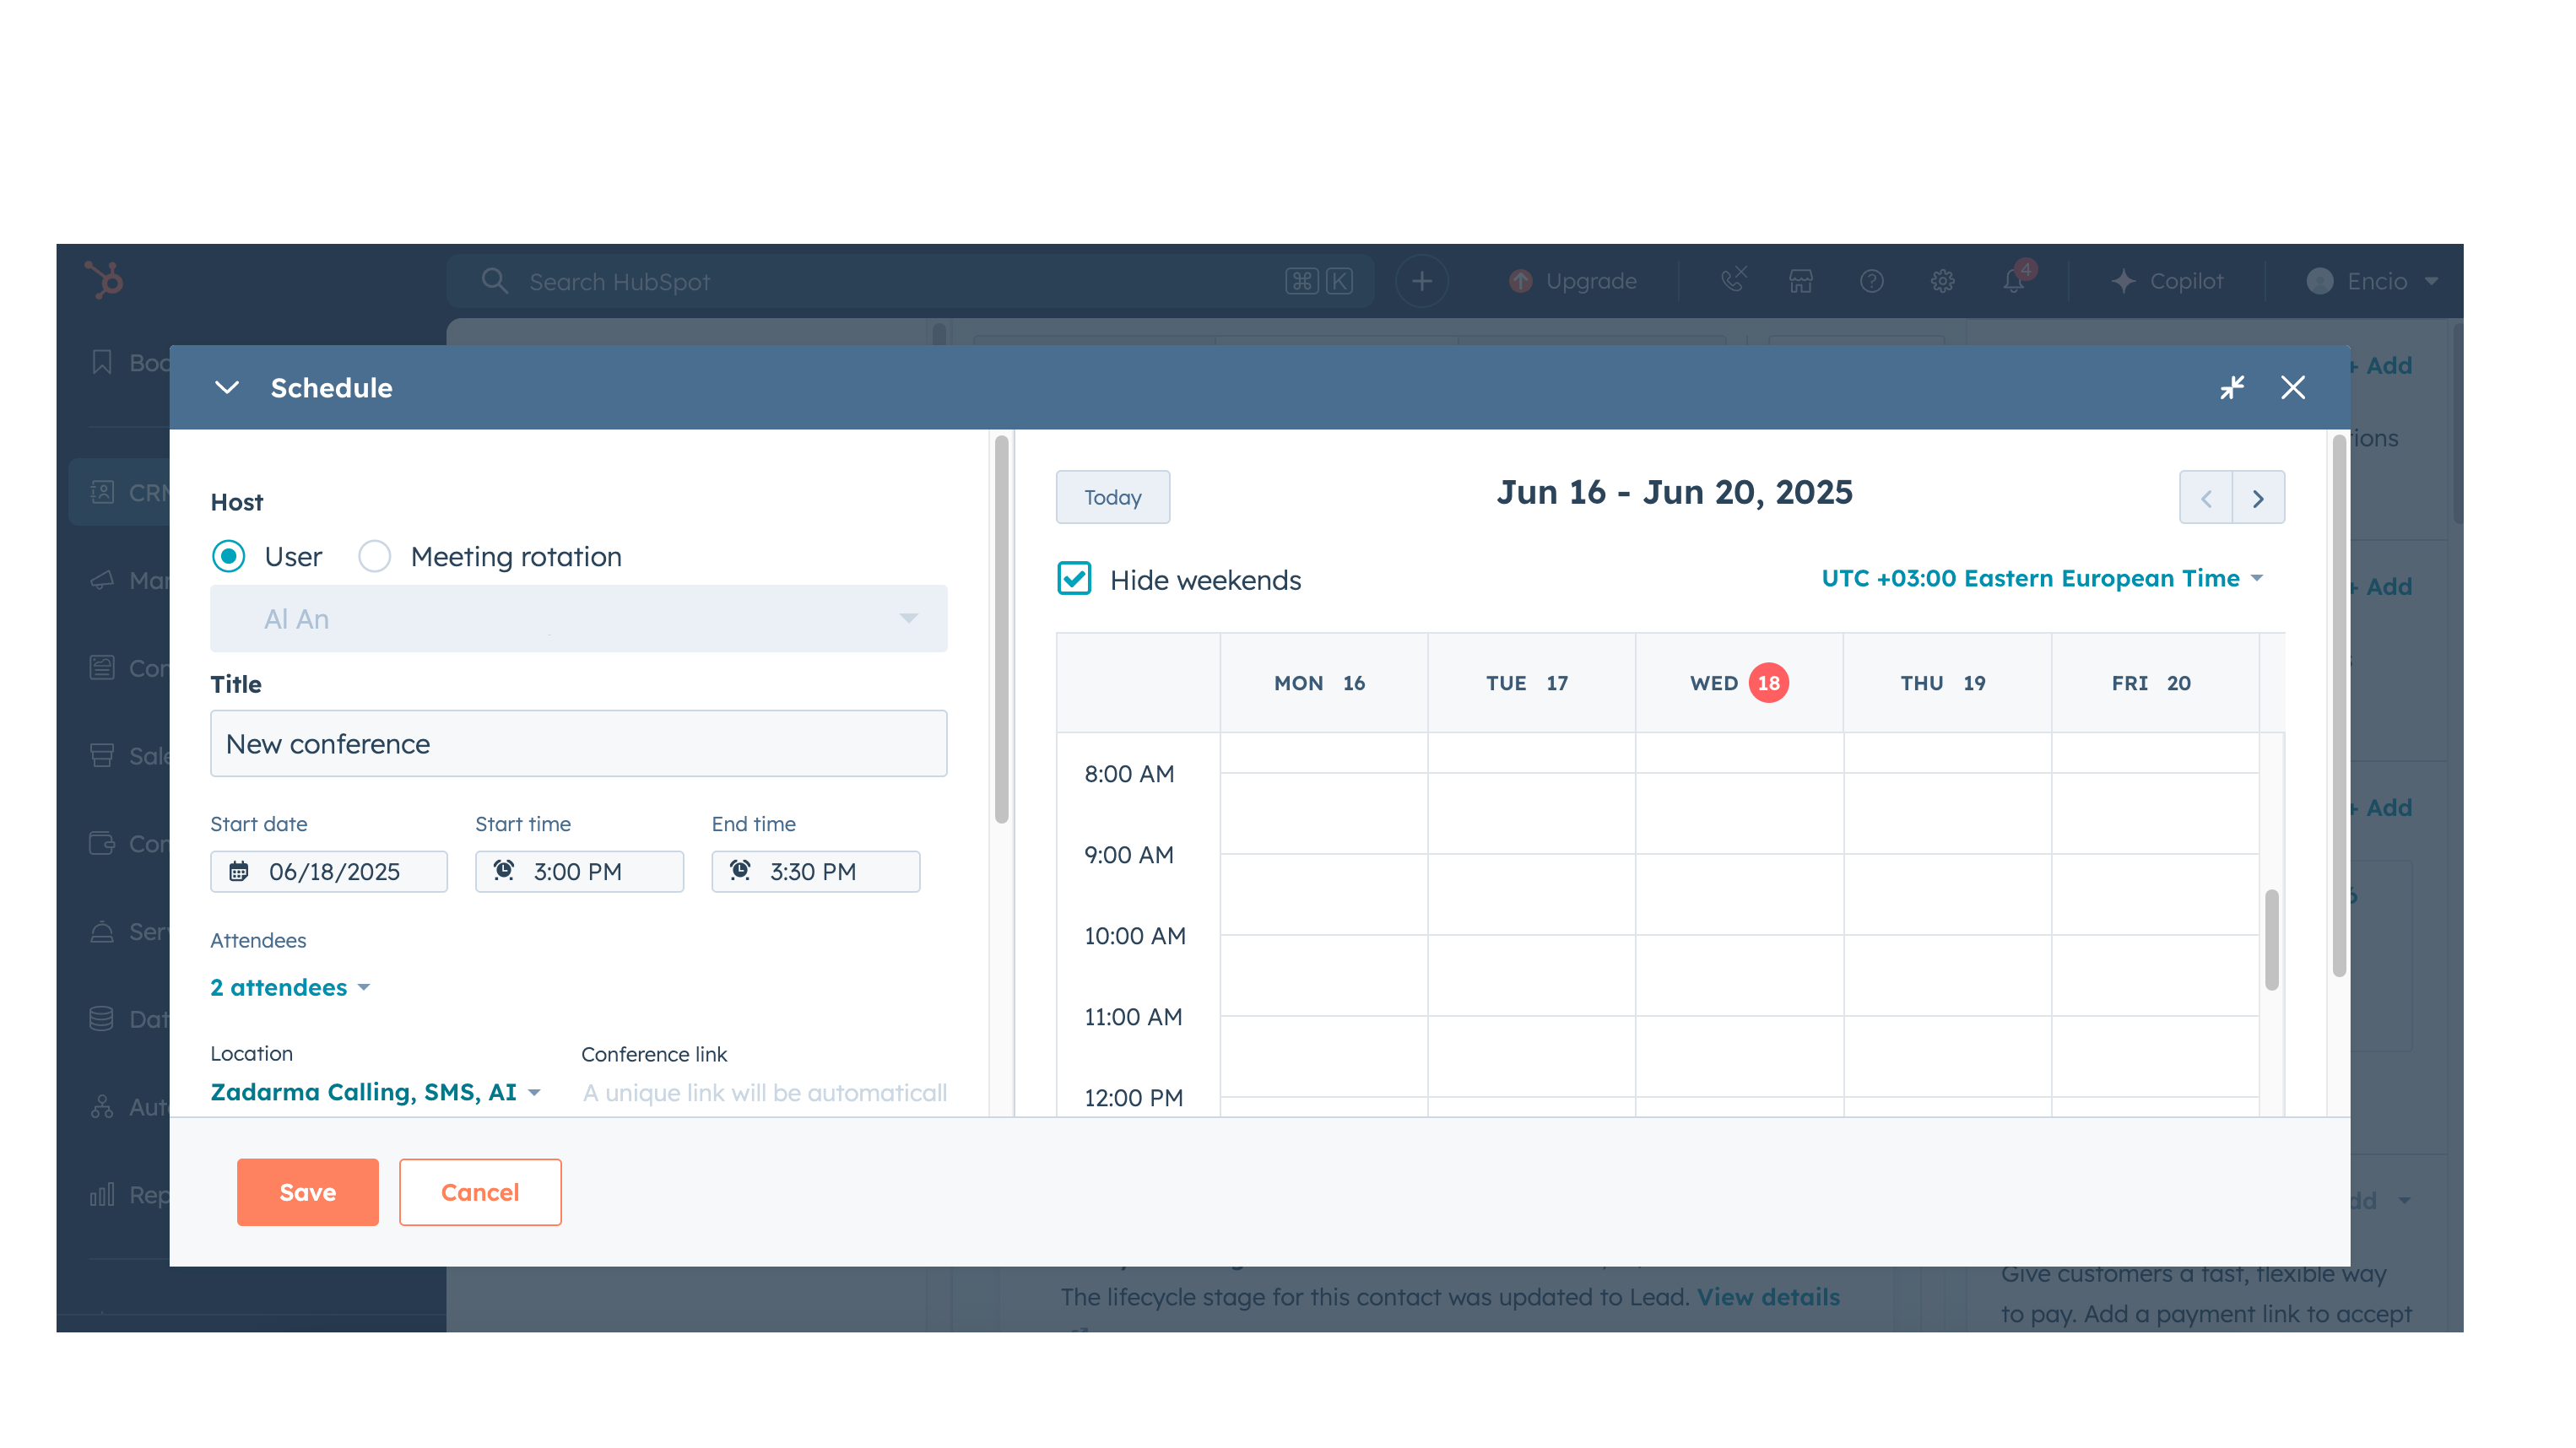The image size is (2576, 1448).
Task: Click the marketplace storefront icon
Action: pos(1800,281)
